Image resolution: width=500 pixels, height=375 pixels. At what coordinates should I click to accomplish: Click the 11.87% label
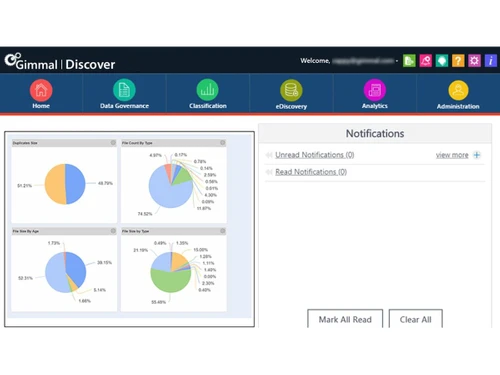click(204, 208)
